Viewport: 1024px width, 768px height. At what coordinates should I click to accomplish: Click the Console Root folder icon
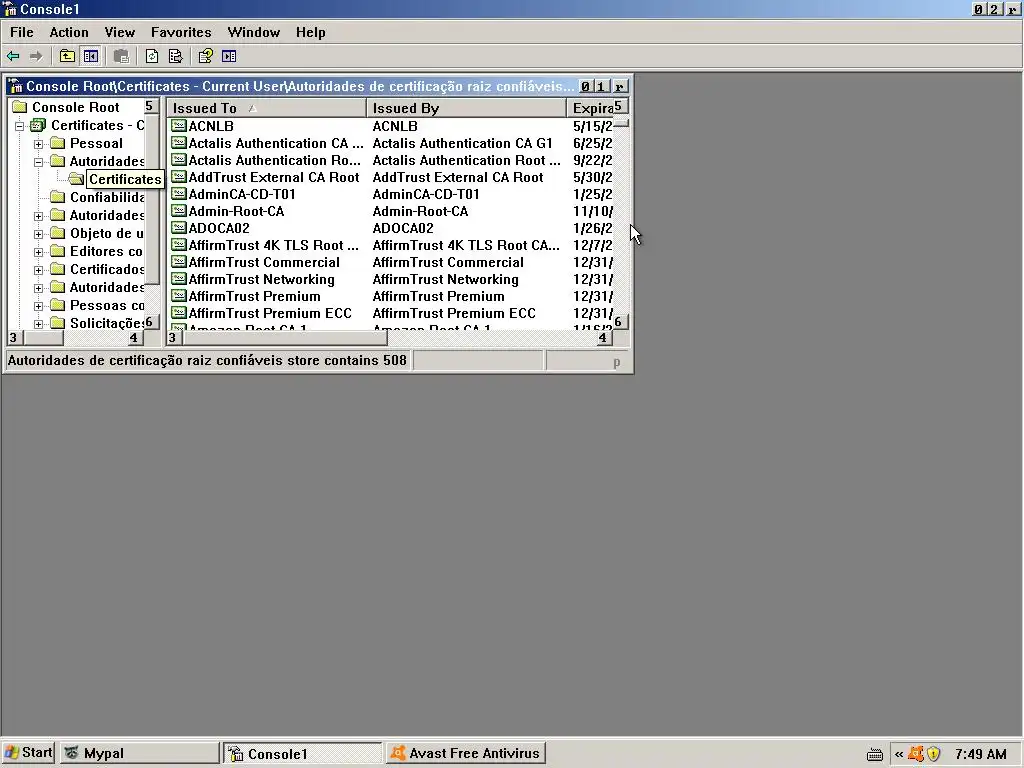(x=20, y=107)
